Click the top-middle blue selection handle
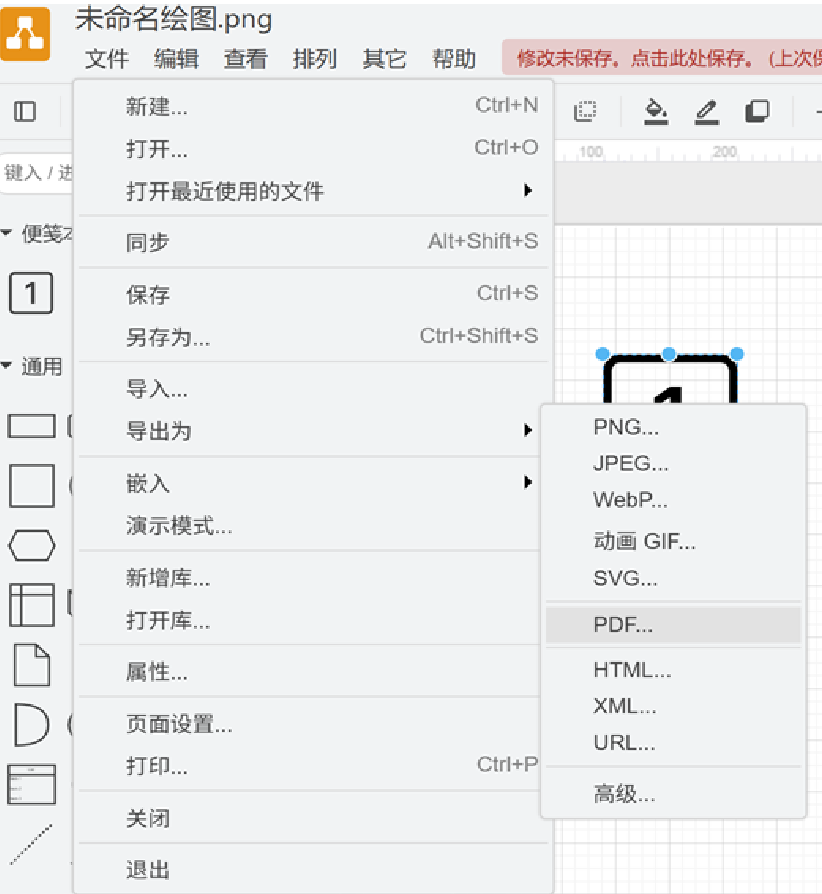The width and height of the screenshot is (822, 894). [x=669, y=354]
